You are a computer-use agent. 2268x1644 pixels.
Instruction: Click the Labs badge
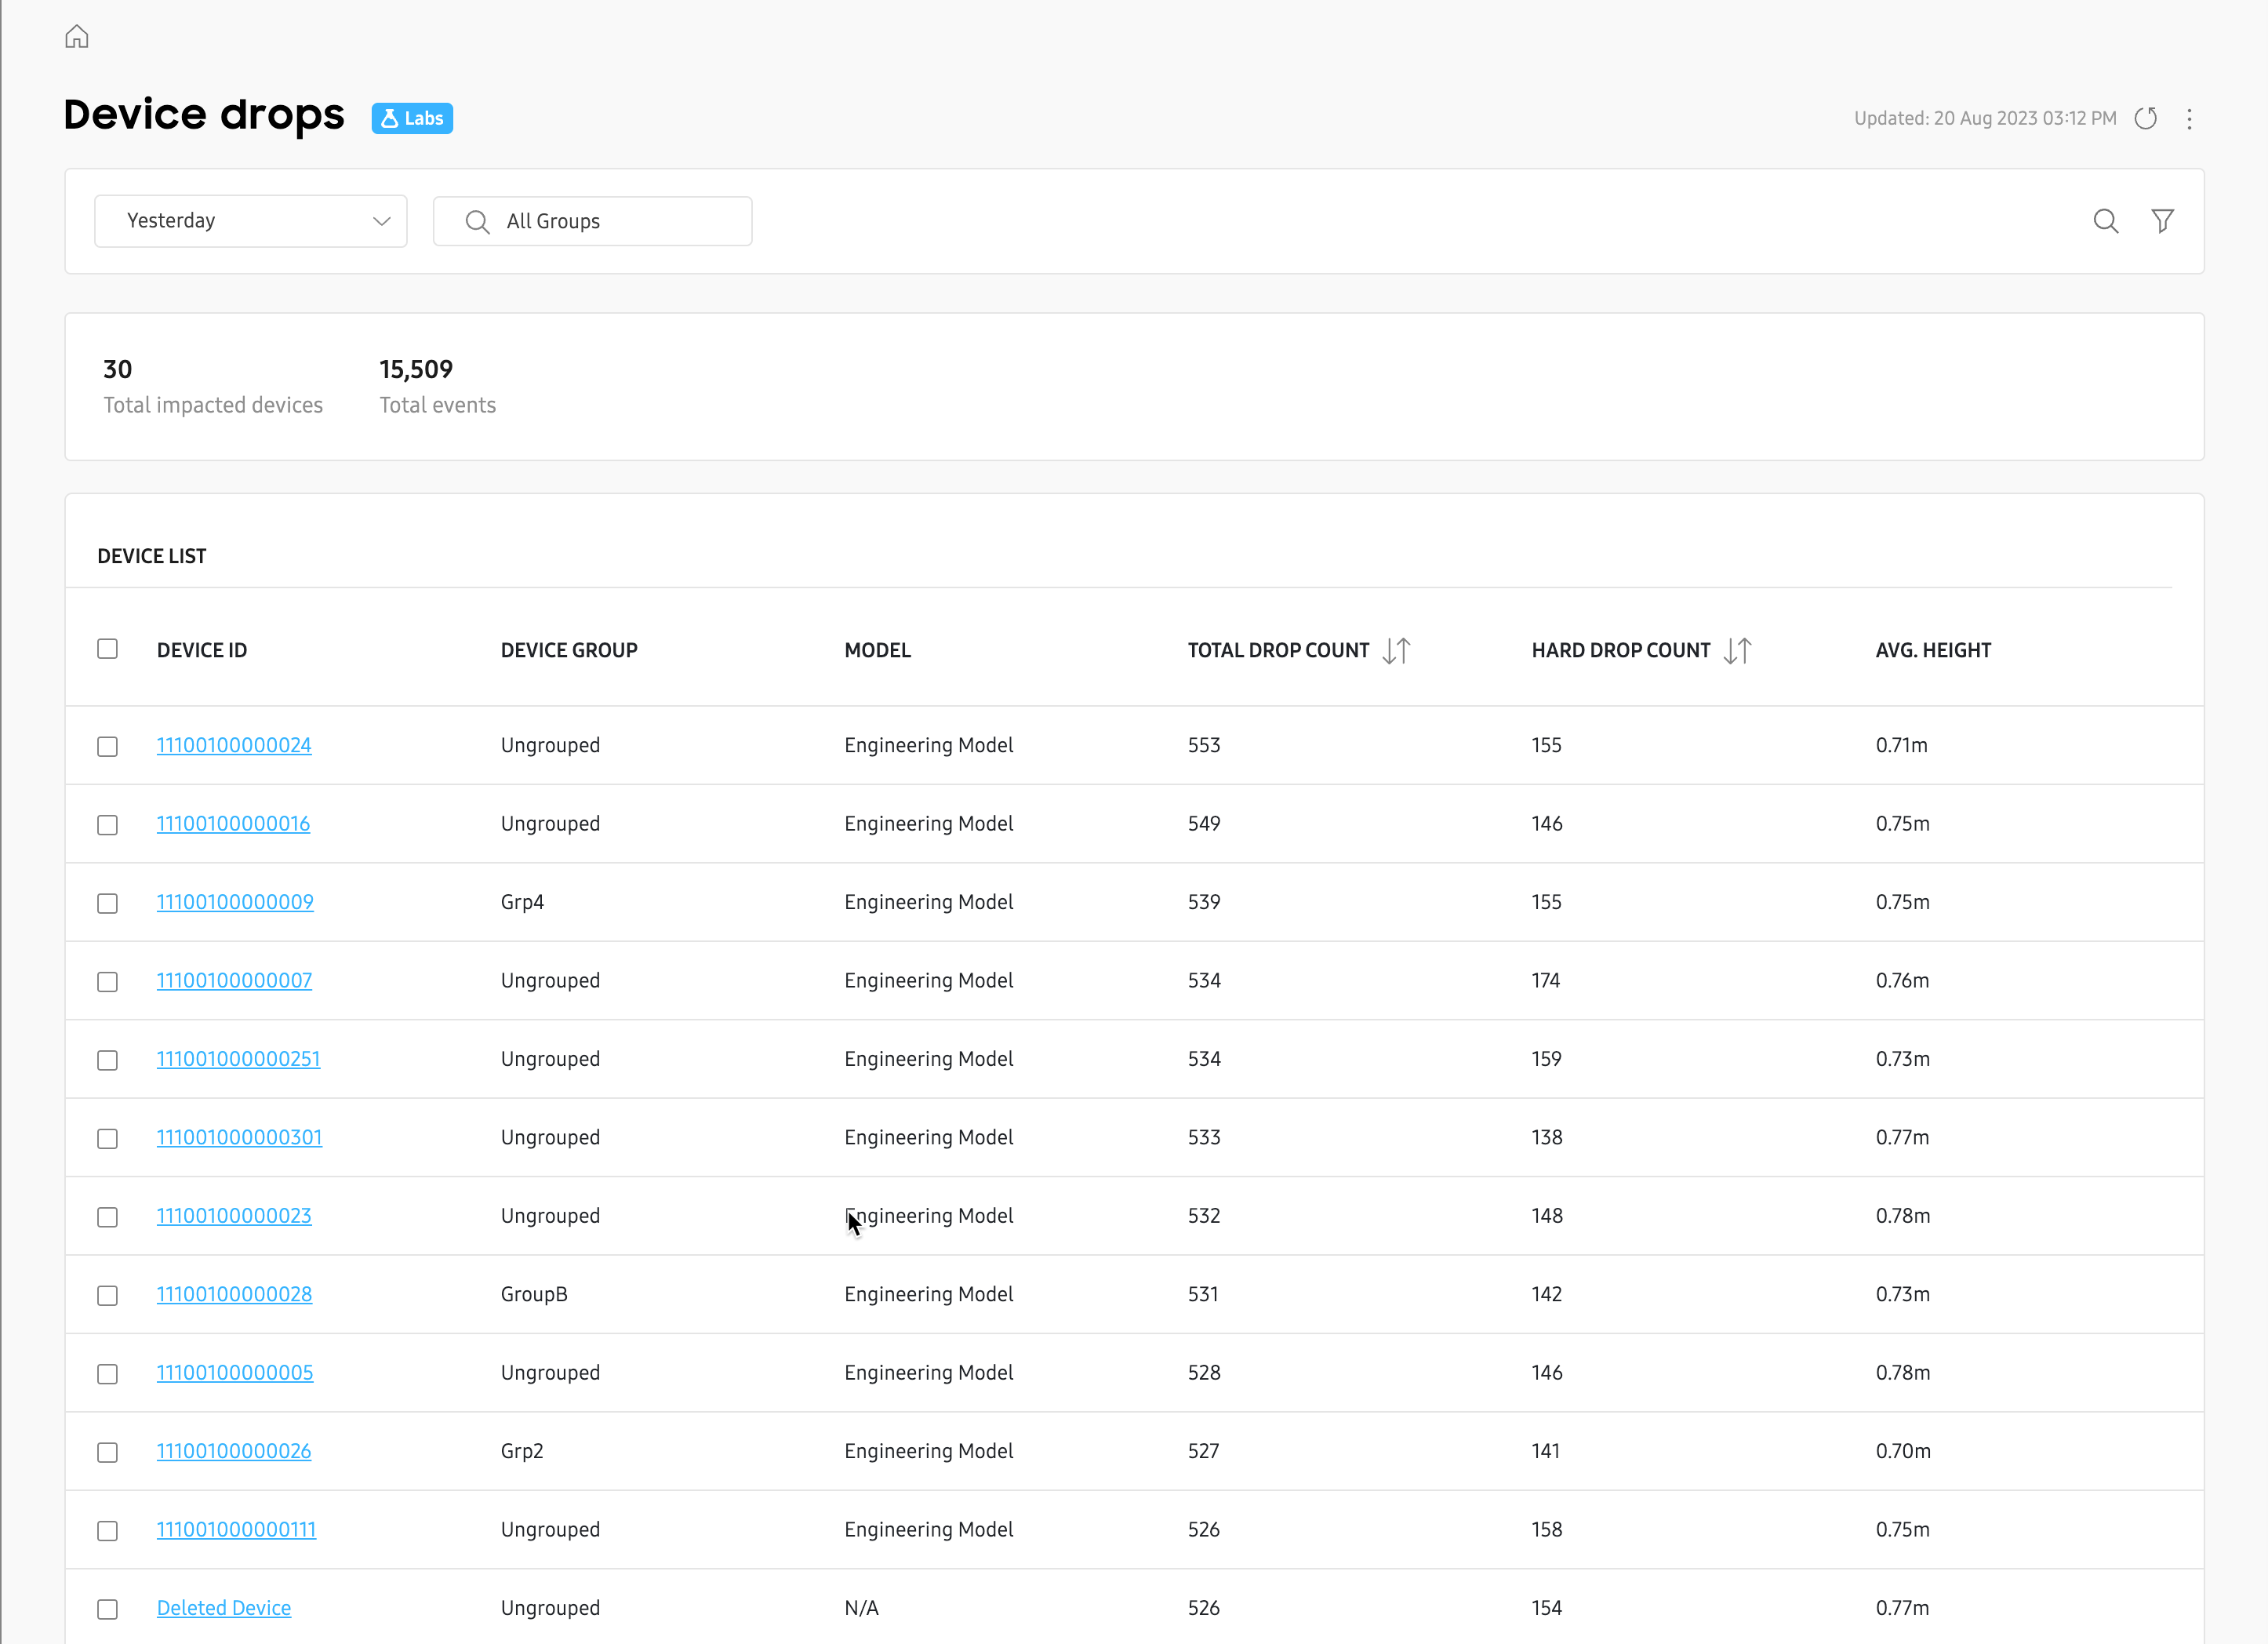click(412, 118)
